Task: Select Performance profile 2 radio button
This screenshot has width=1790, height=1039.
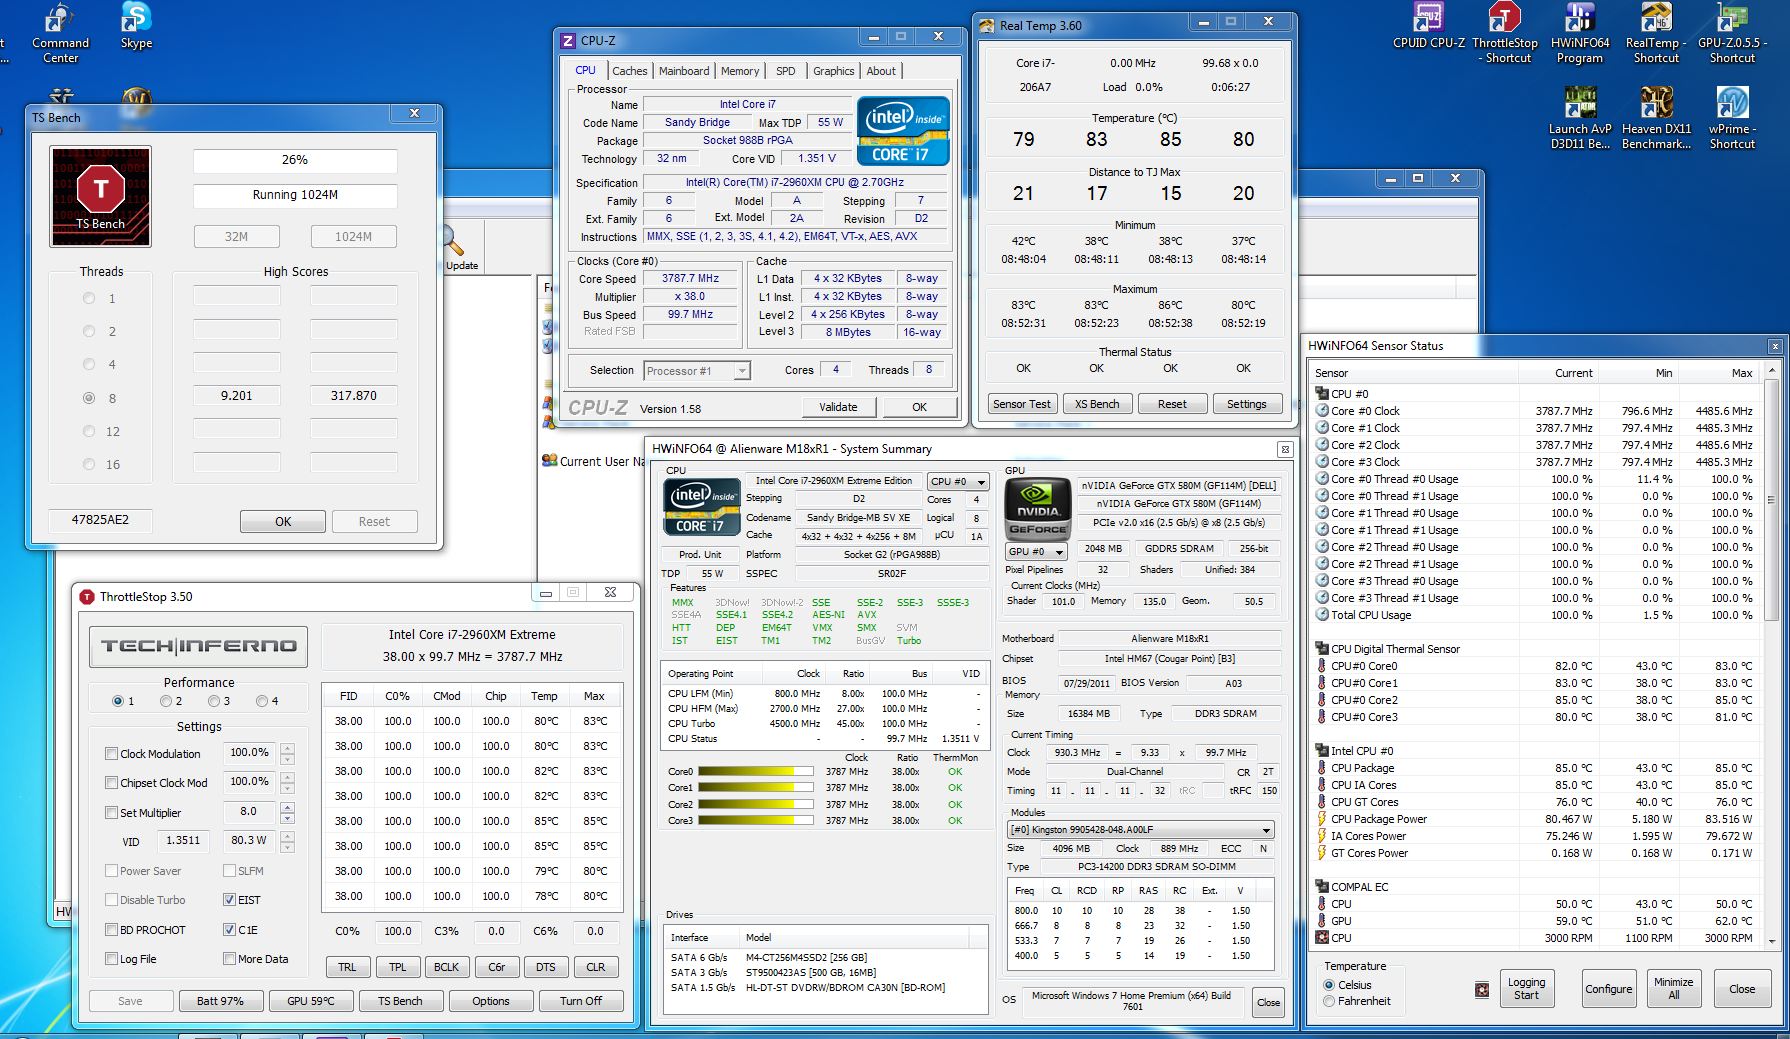Action: click(x=166, y=701)
